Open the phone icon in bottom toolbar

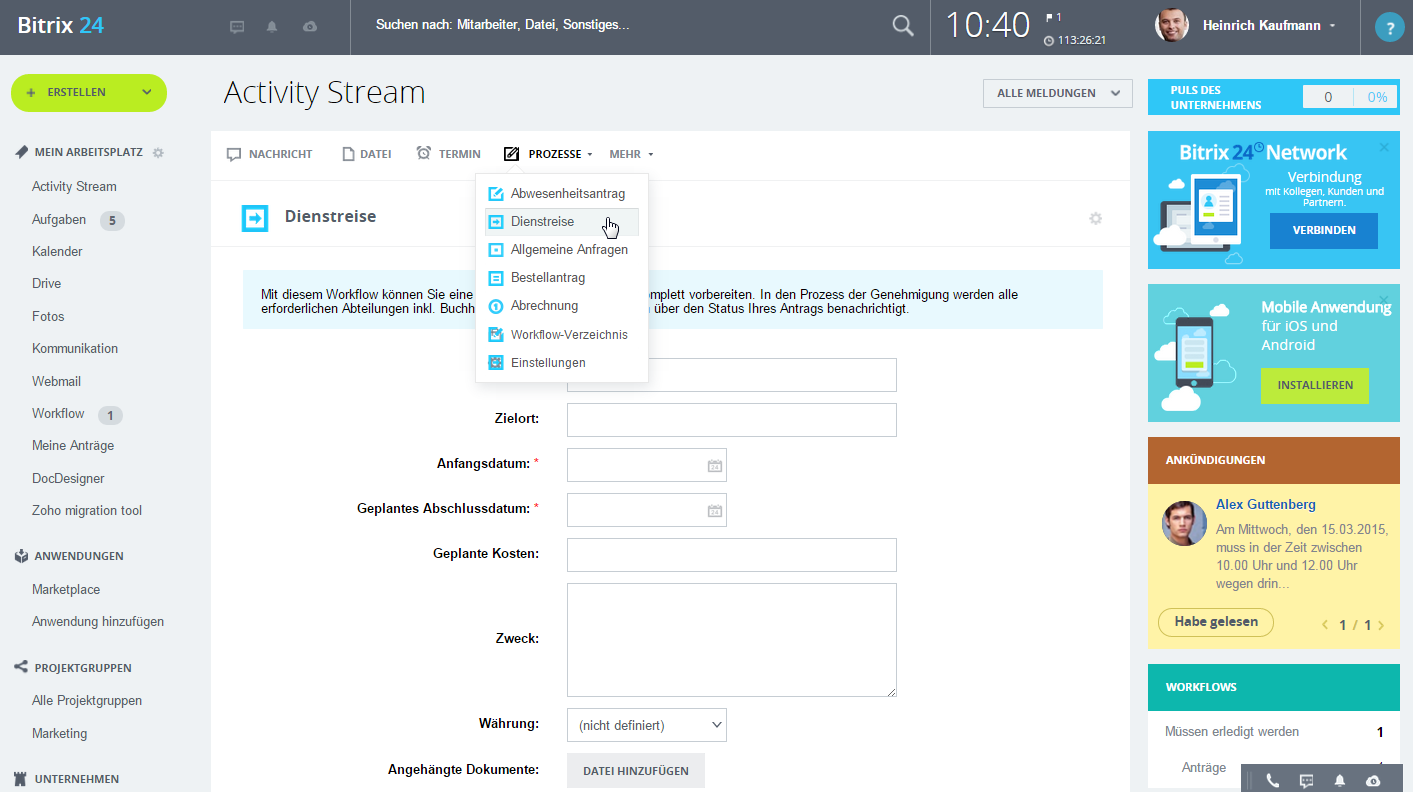1272,777
